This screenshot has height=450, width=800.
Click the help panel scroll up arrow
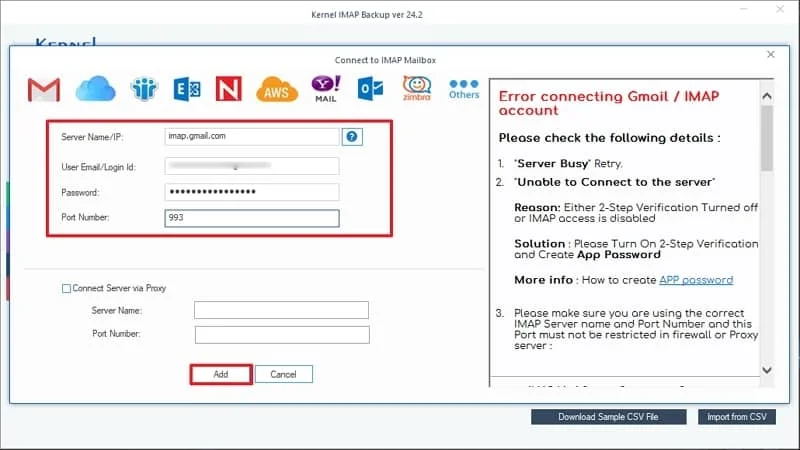coord(766,96)
